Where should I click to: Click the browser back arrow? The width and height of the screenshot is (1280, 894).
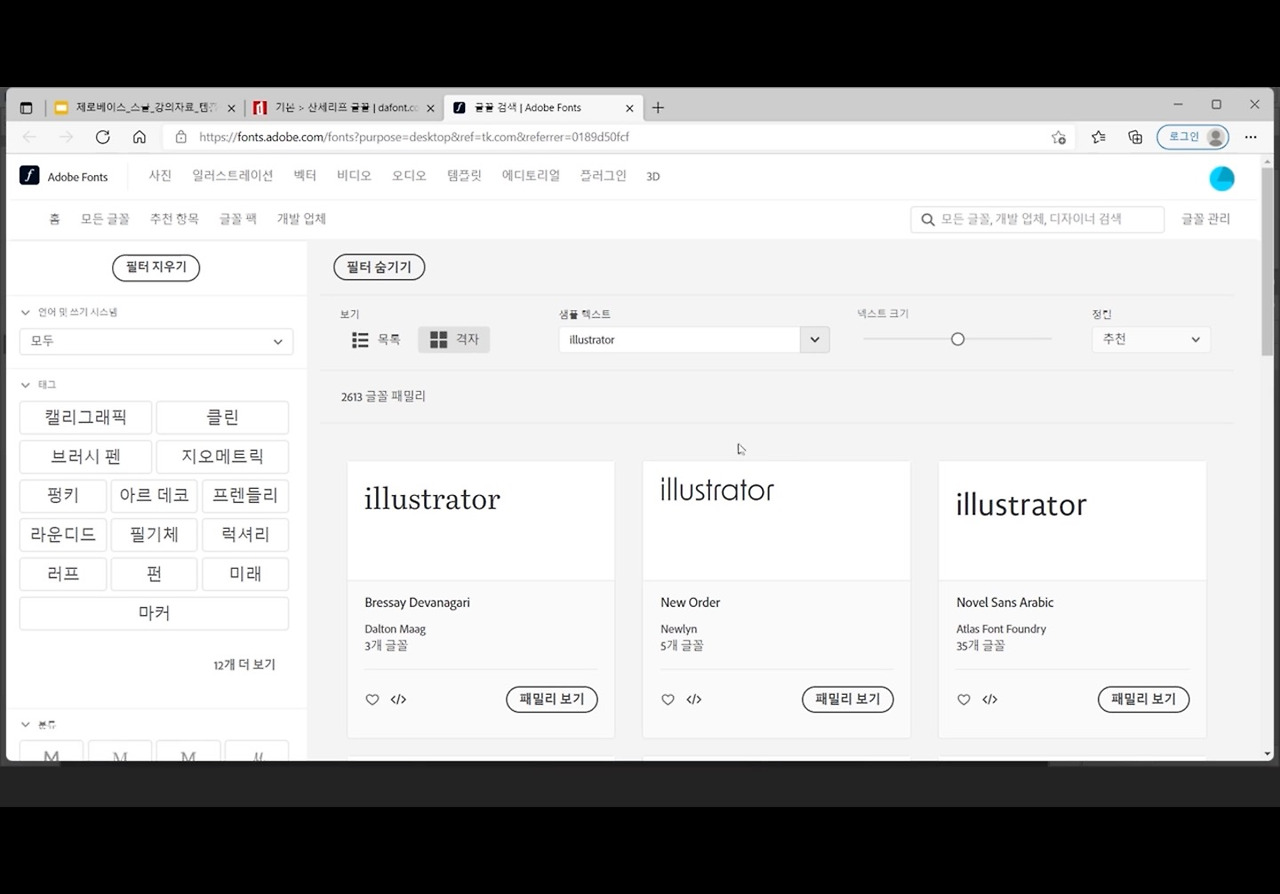click(29, 137)
